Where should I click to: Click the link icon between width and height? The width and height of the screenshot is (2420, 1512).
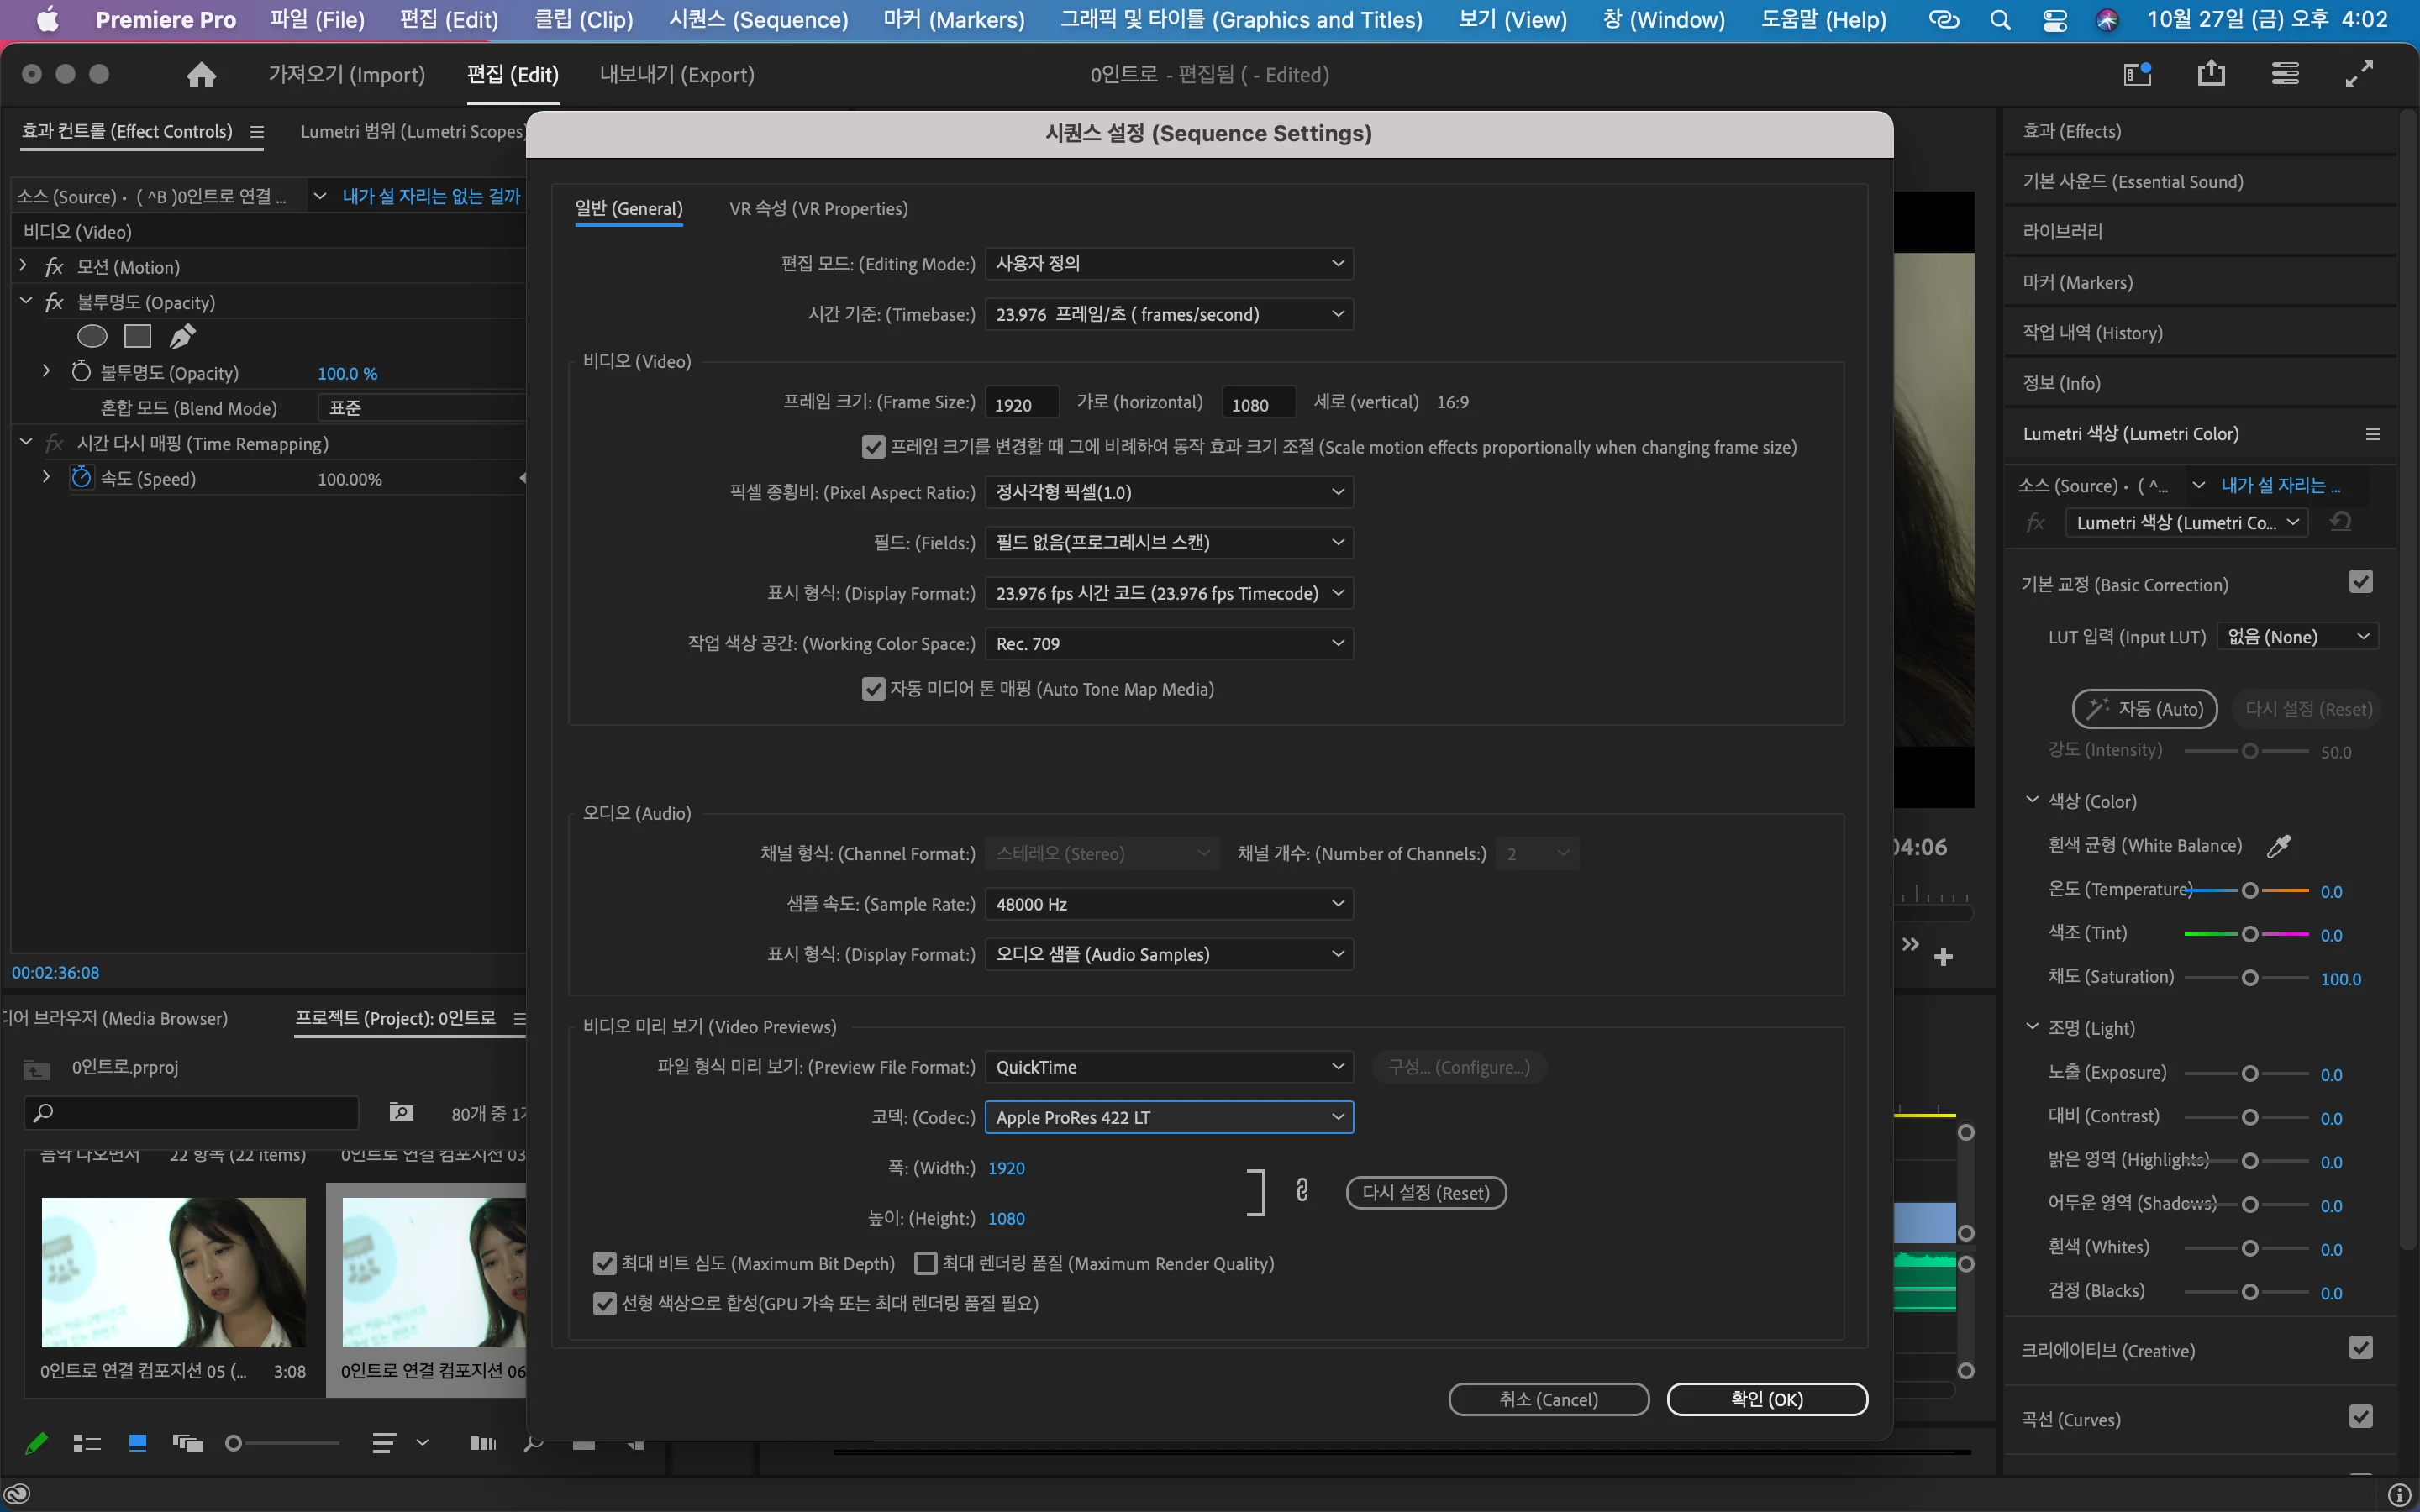point(1301,1190)
